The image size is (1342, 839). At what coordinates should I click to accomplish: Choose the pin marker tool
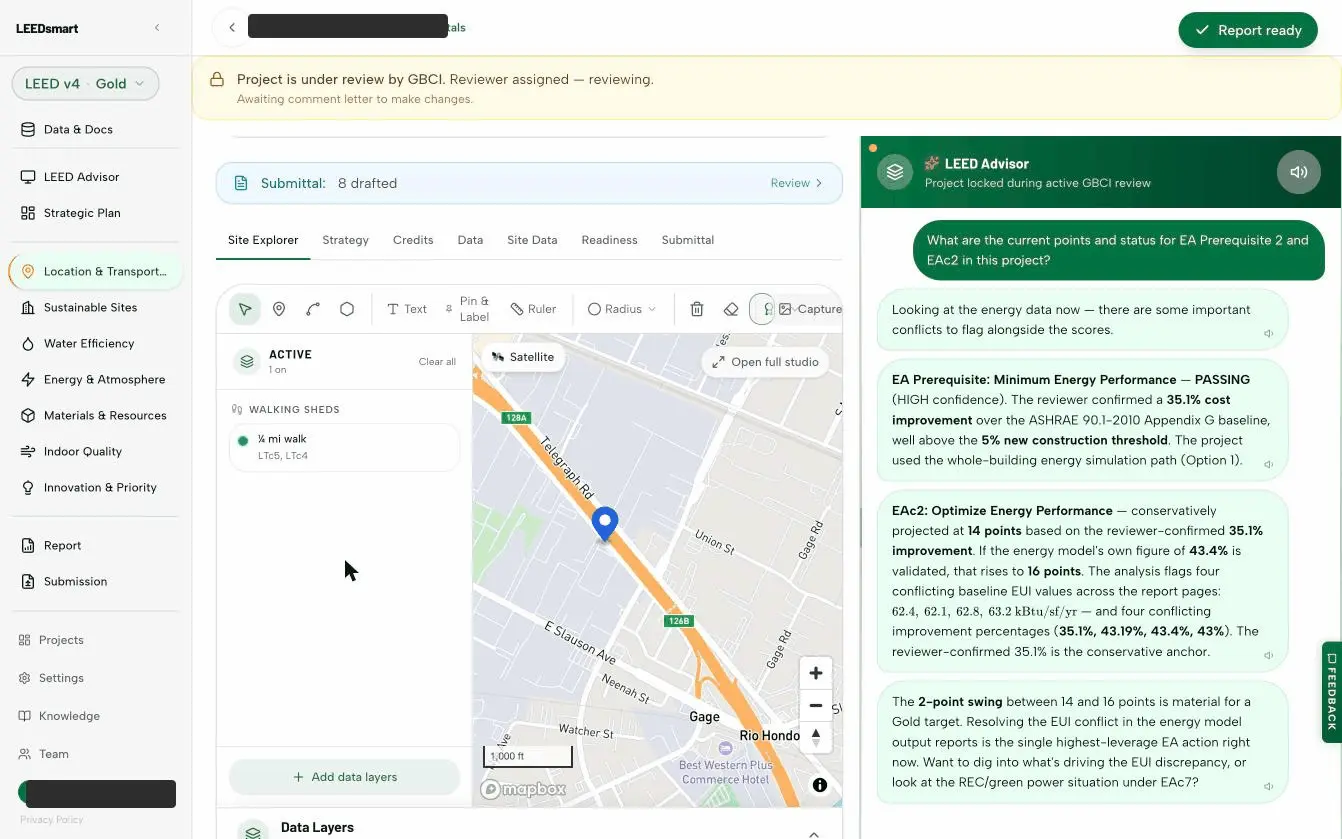pos(279,309)
